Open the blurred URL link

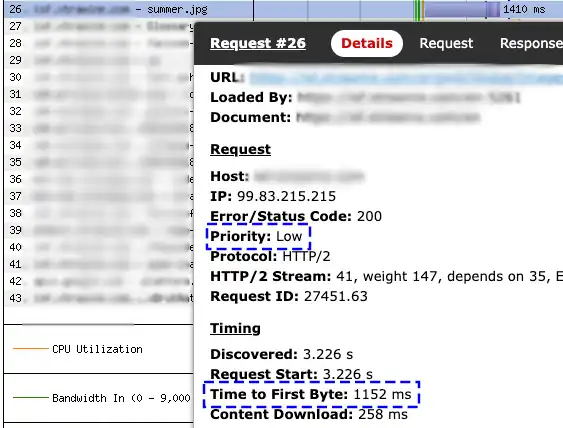click(406, 78)
